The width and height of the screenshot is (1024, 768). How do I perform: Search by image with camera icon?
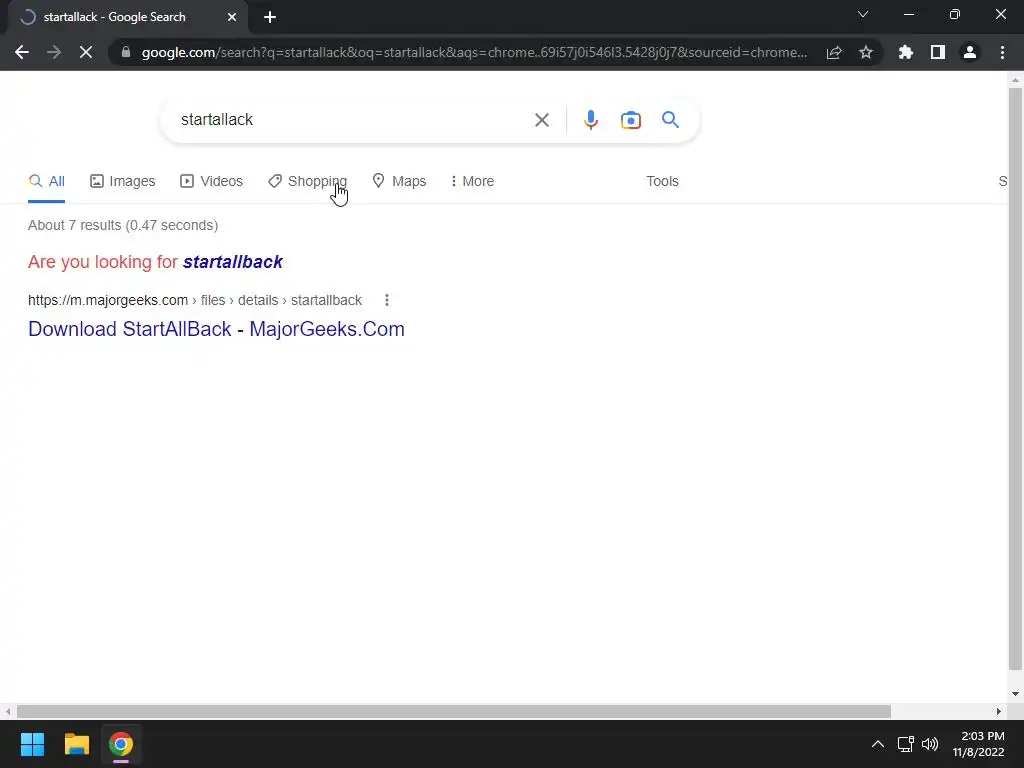point(630,120)
